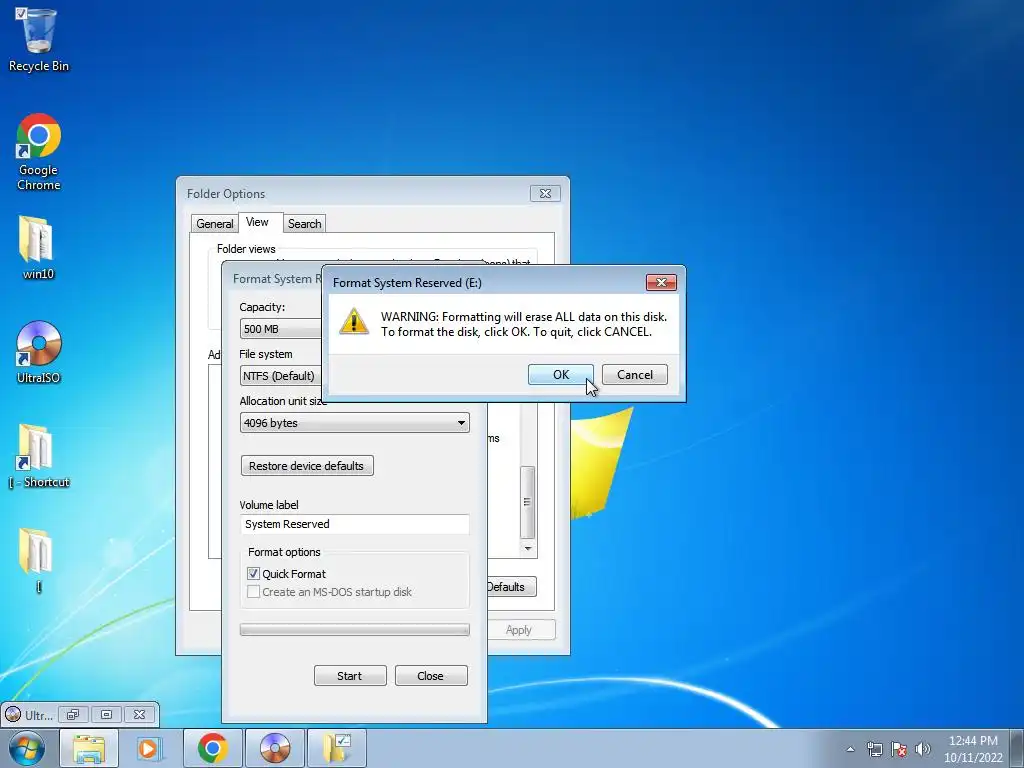Click the advanced settings scrollbar thumb
This screenshot has width=1024, height=768.
[527, 502]
